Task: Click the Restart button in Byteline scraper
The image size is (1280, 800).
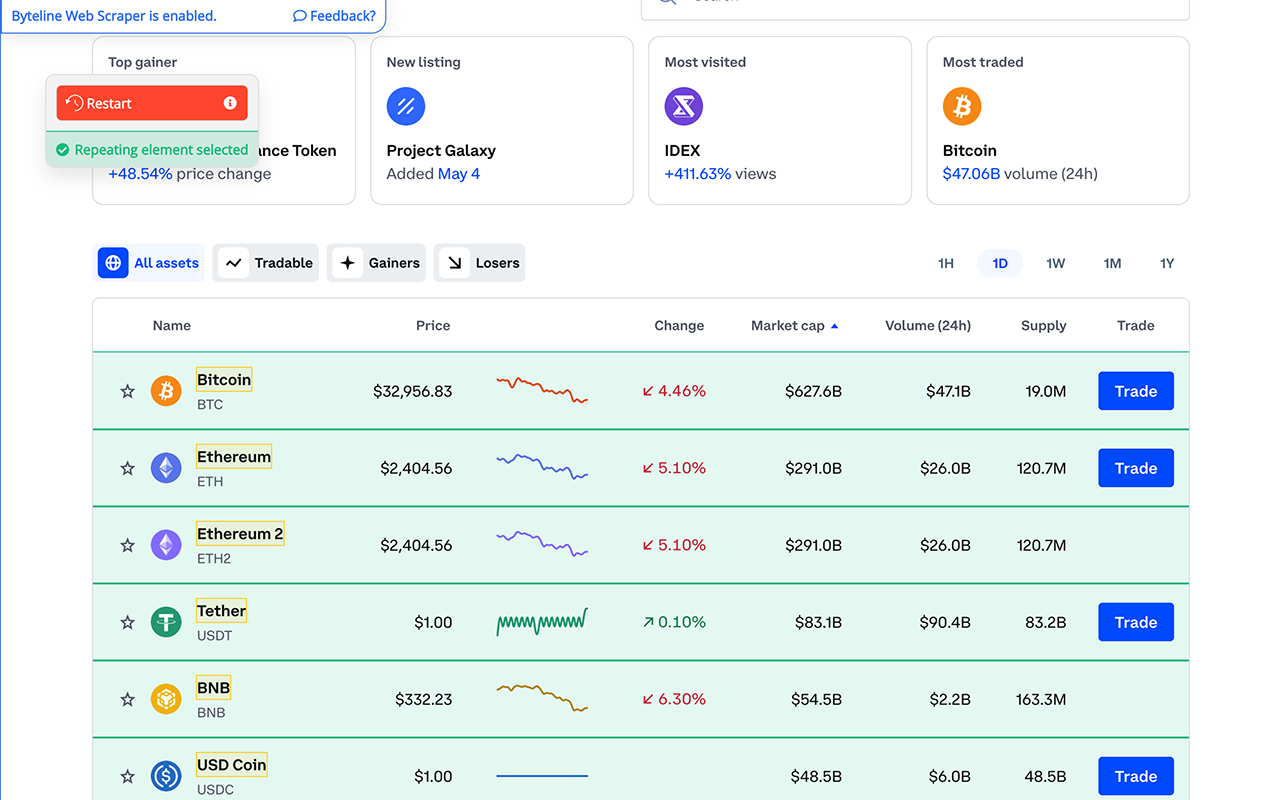Action: pyautogui.click(x=152, y=103)
